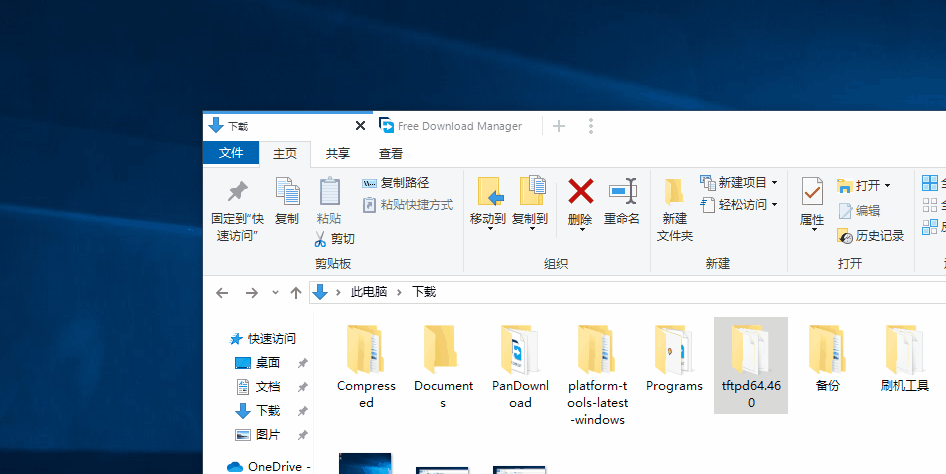Select the Documents folder
This screenshot has height=474, width=946.
click(443, 366)
